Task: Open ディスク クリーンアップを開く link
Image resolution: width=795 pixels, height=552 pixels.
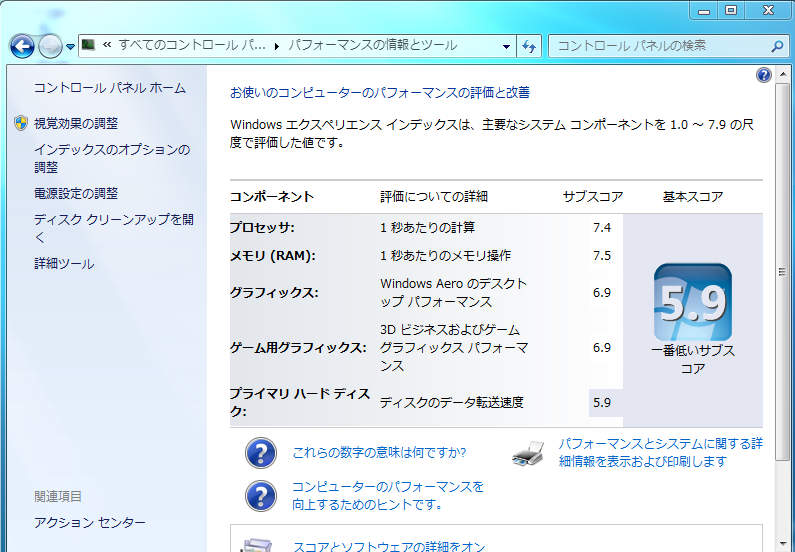Action: tap(114, 228)
